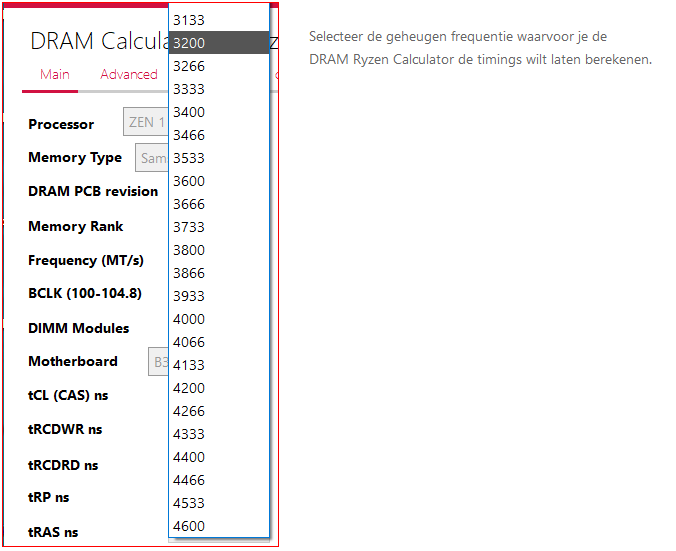Choose 3733 in frequency list
Viewport: 676px width, 551px height.
coord(219,227)
